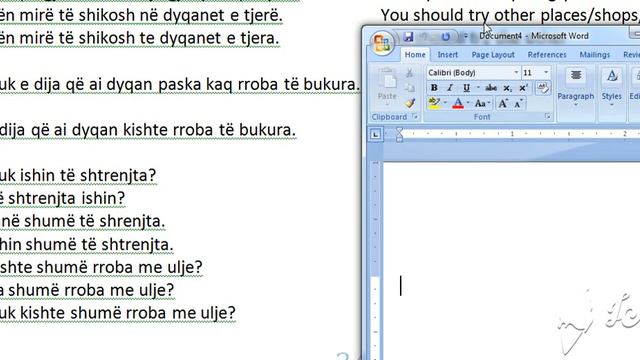
Task: Switch to the Home tab
Action: coord(415,55)
